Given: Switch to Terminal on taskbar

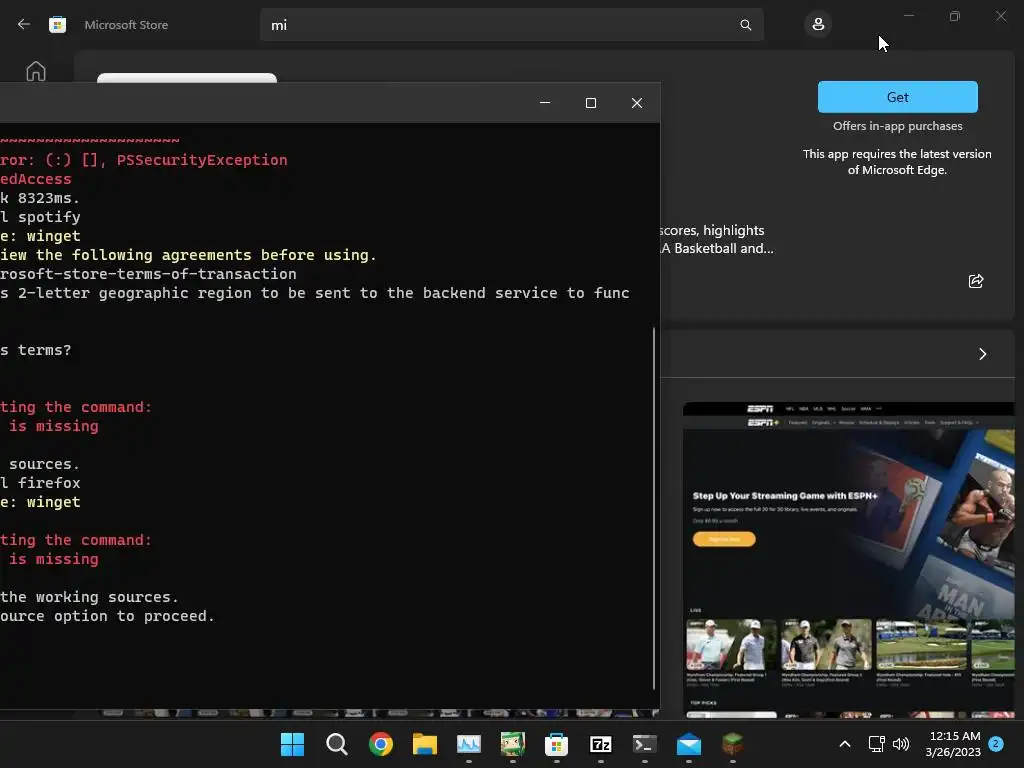Looking at the screenshot, I should pos(645,744).
